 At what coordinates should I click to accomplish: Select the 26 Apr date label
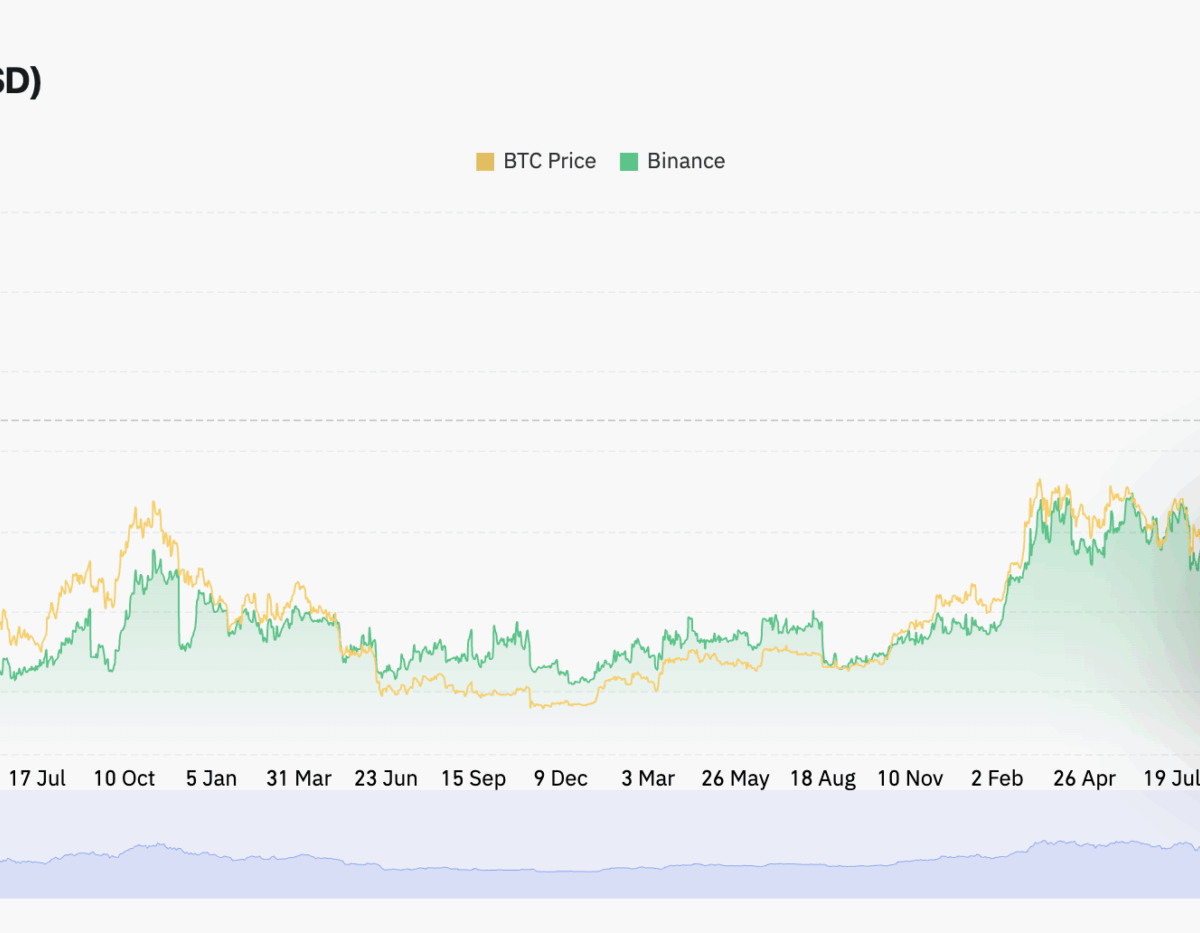1084,778
